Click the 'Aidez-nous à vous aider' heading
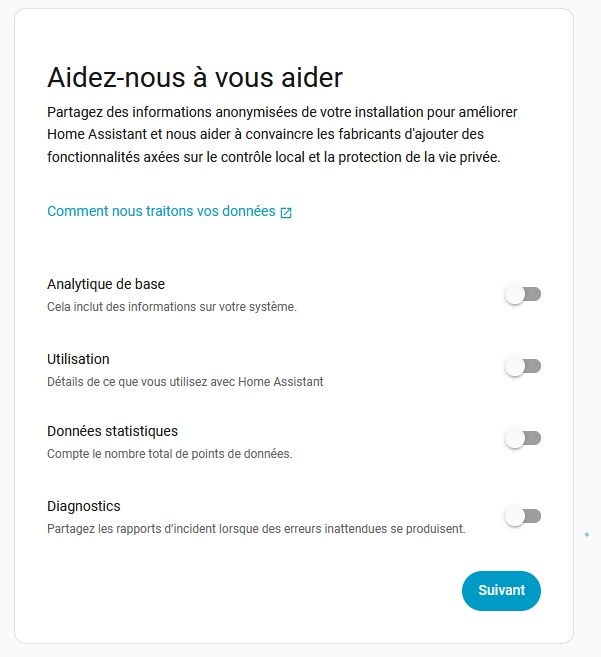601x657 pixels. [x=195, y=77]
